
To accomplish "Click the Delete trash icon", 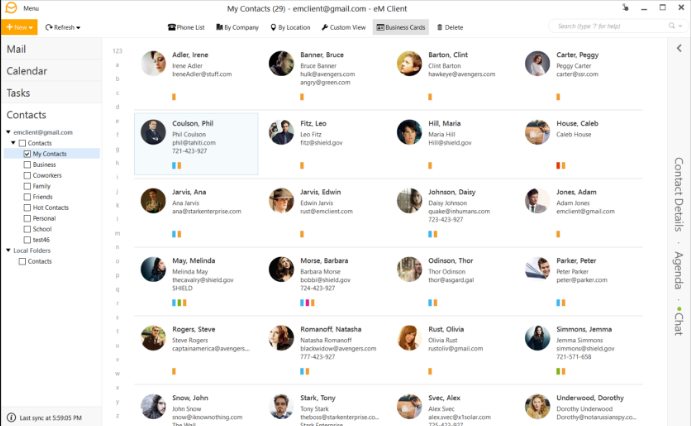I will (439, 27).
